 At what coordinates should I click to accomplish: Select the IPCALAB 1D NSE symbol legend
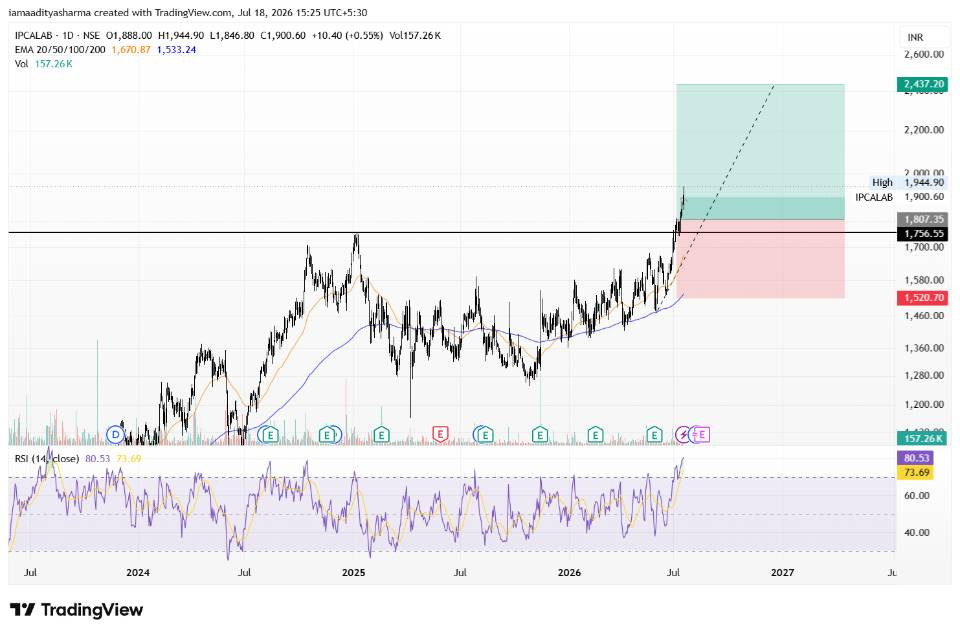click(57, 36)
